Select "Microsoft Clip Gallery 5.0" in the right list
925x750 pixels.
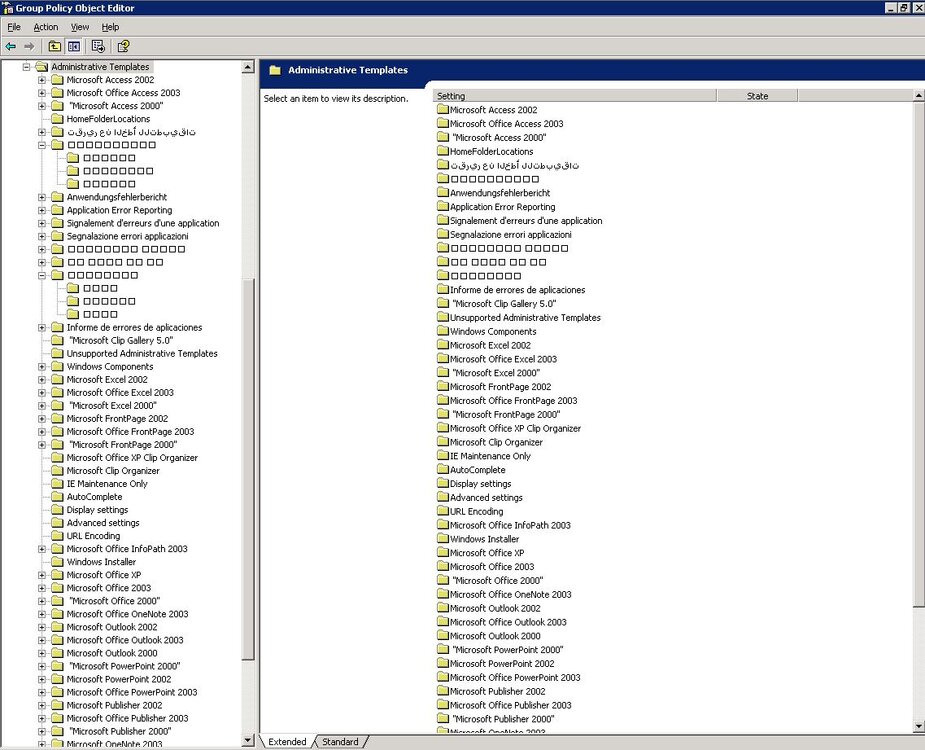coord(504,303)
